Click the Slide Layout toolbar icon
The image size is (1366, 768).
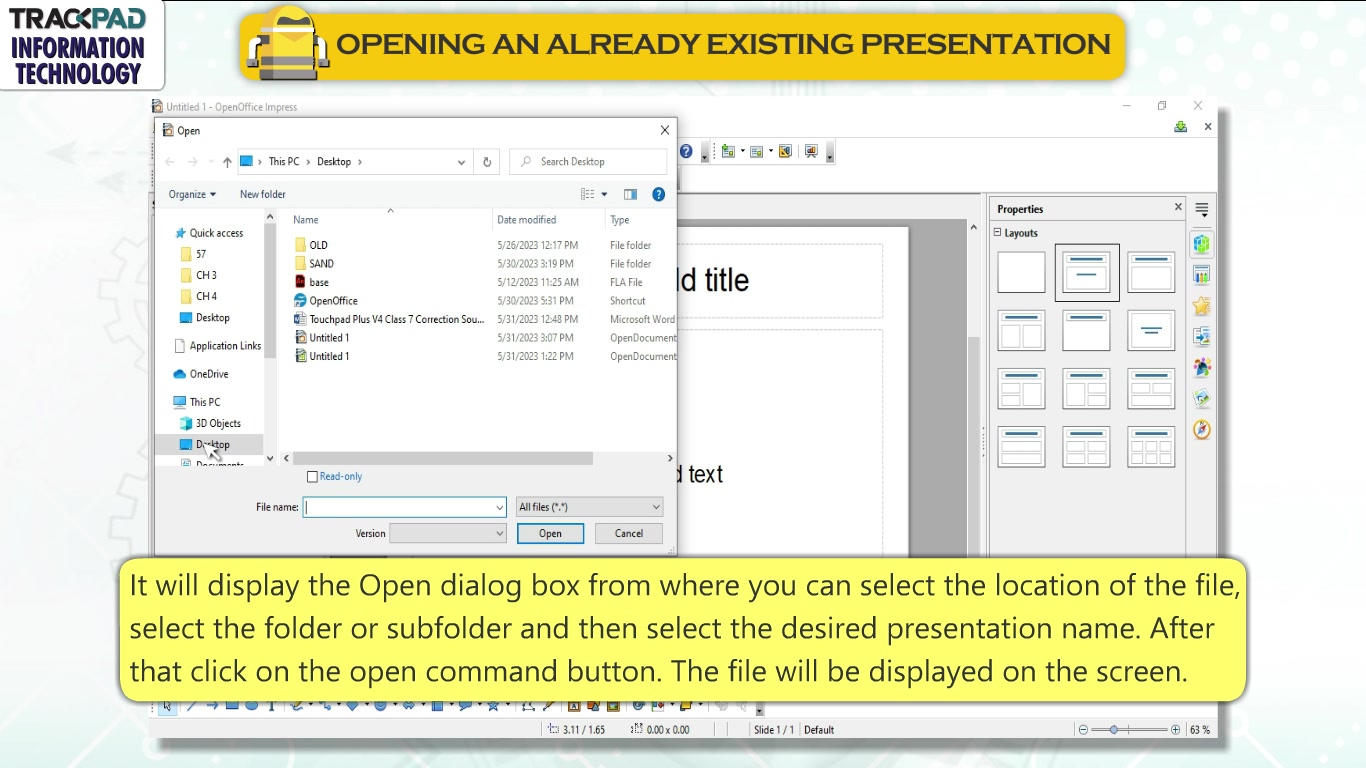(757, 151)
